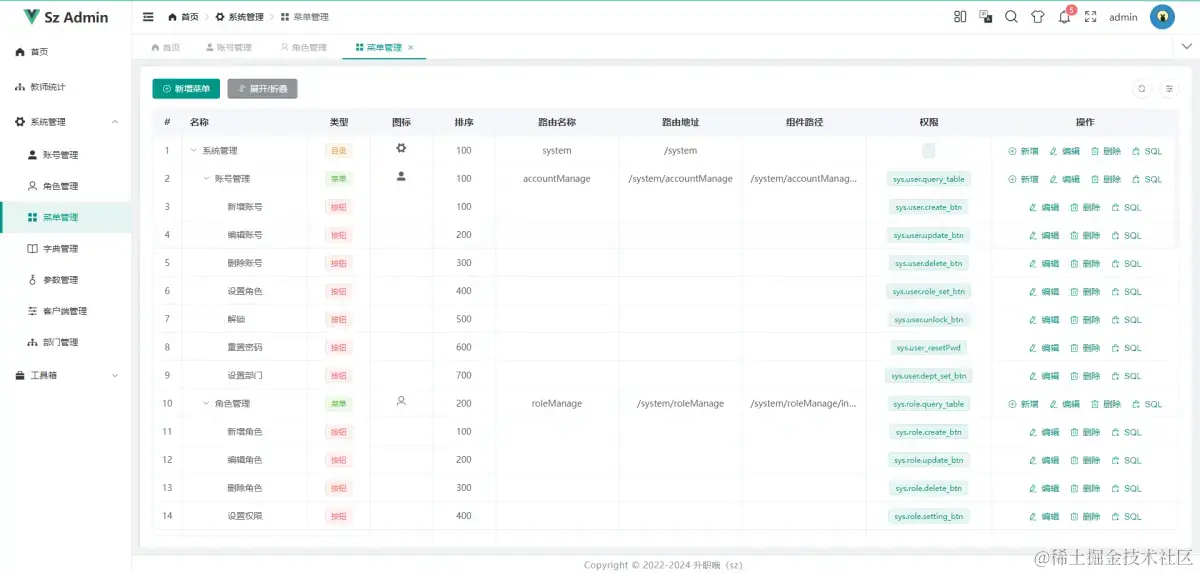Click the 目录 type tag

pos(339,151)
